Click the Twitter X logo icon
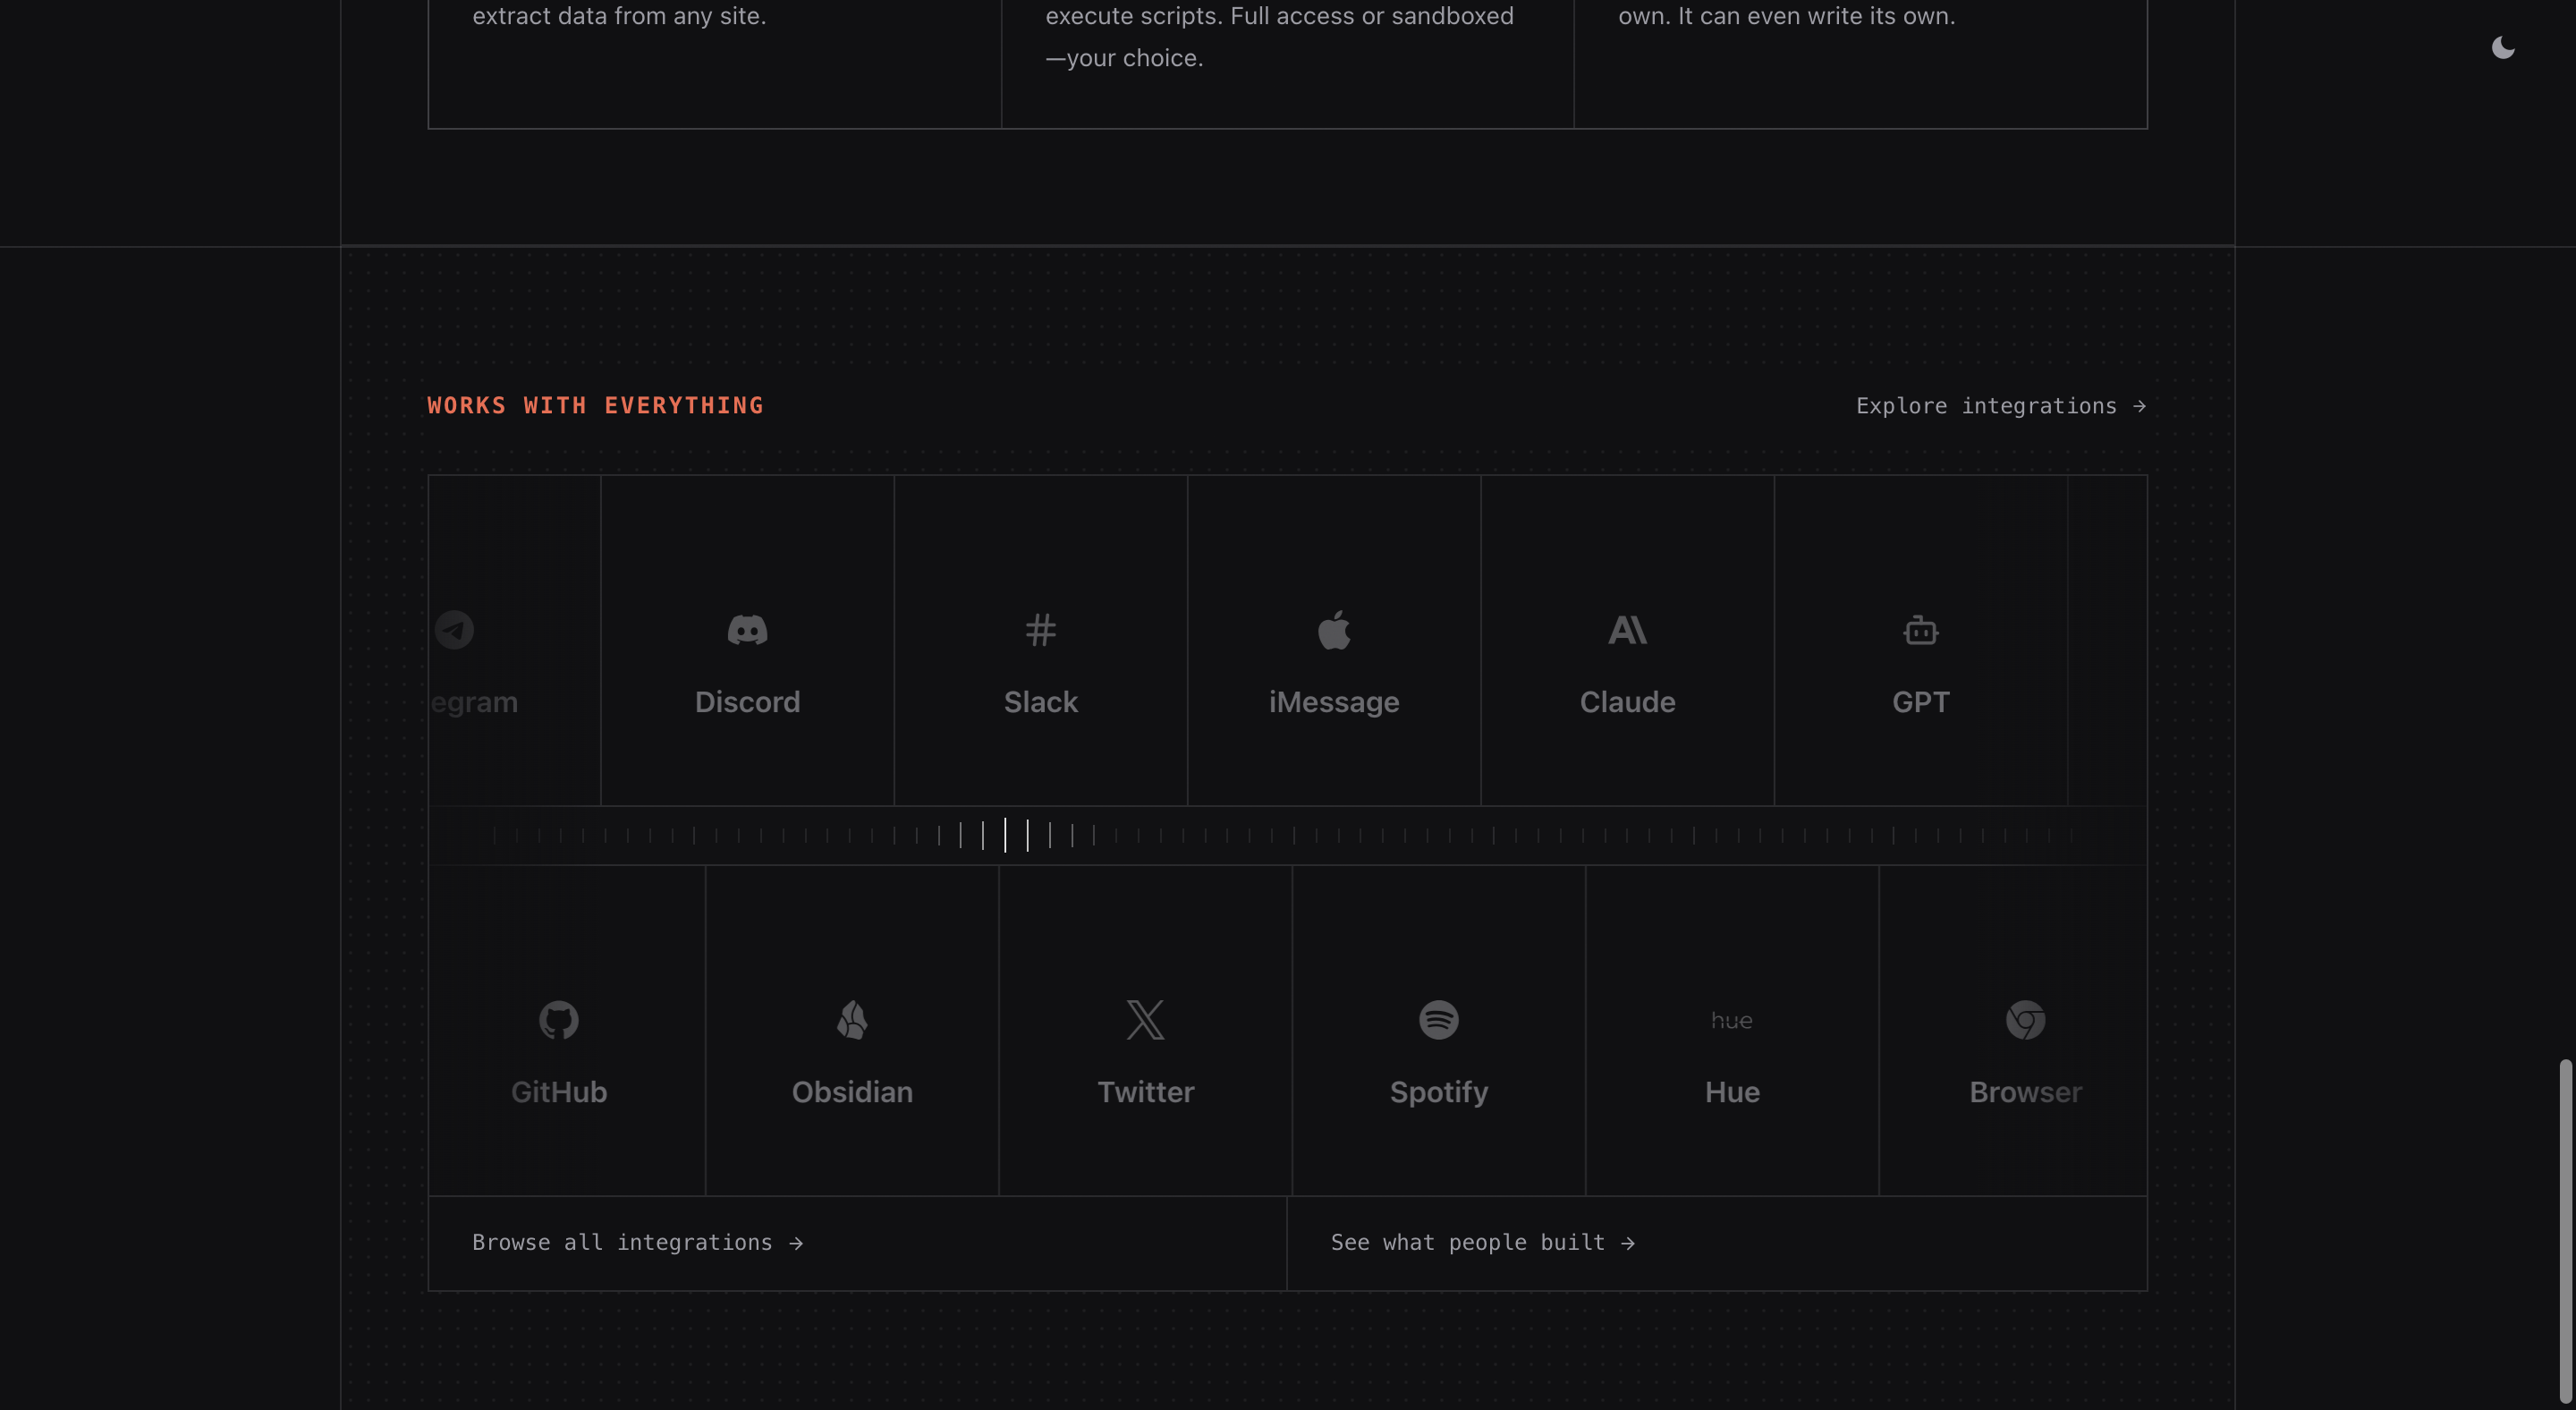 [x=1145, y=1020]
